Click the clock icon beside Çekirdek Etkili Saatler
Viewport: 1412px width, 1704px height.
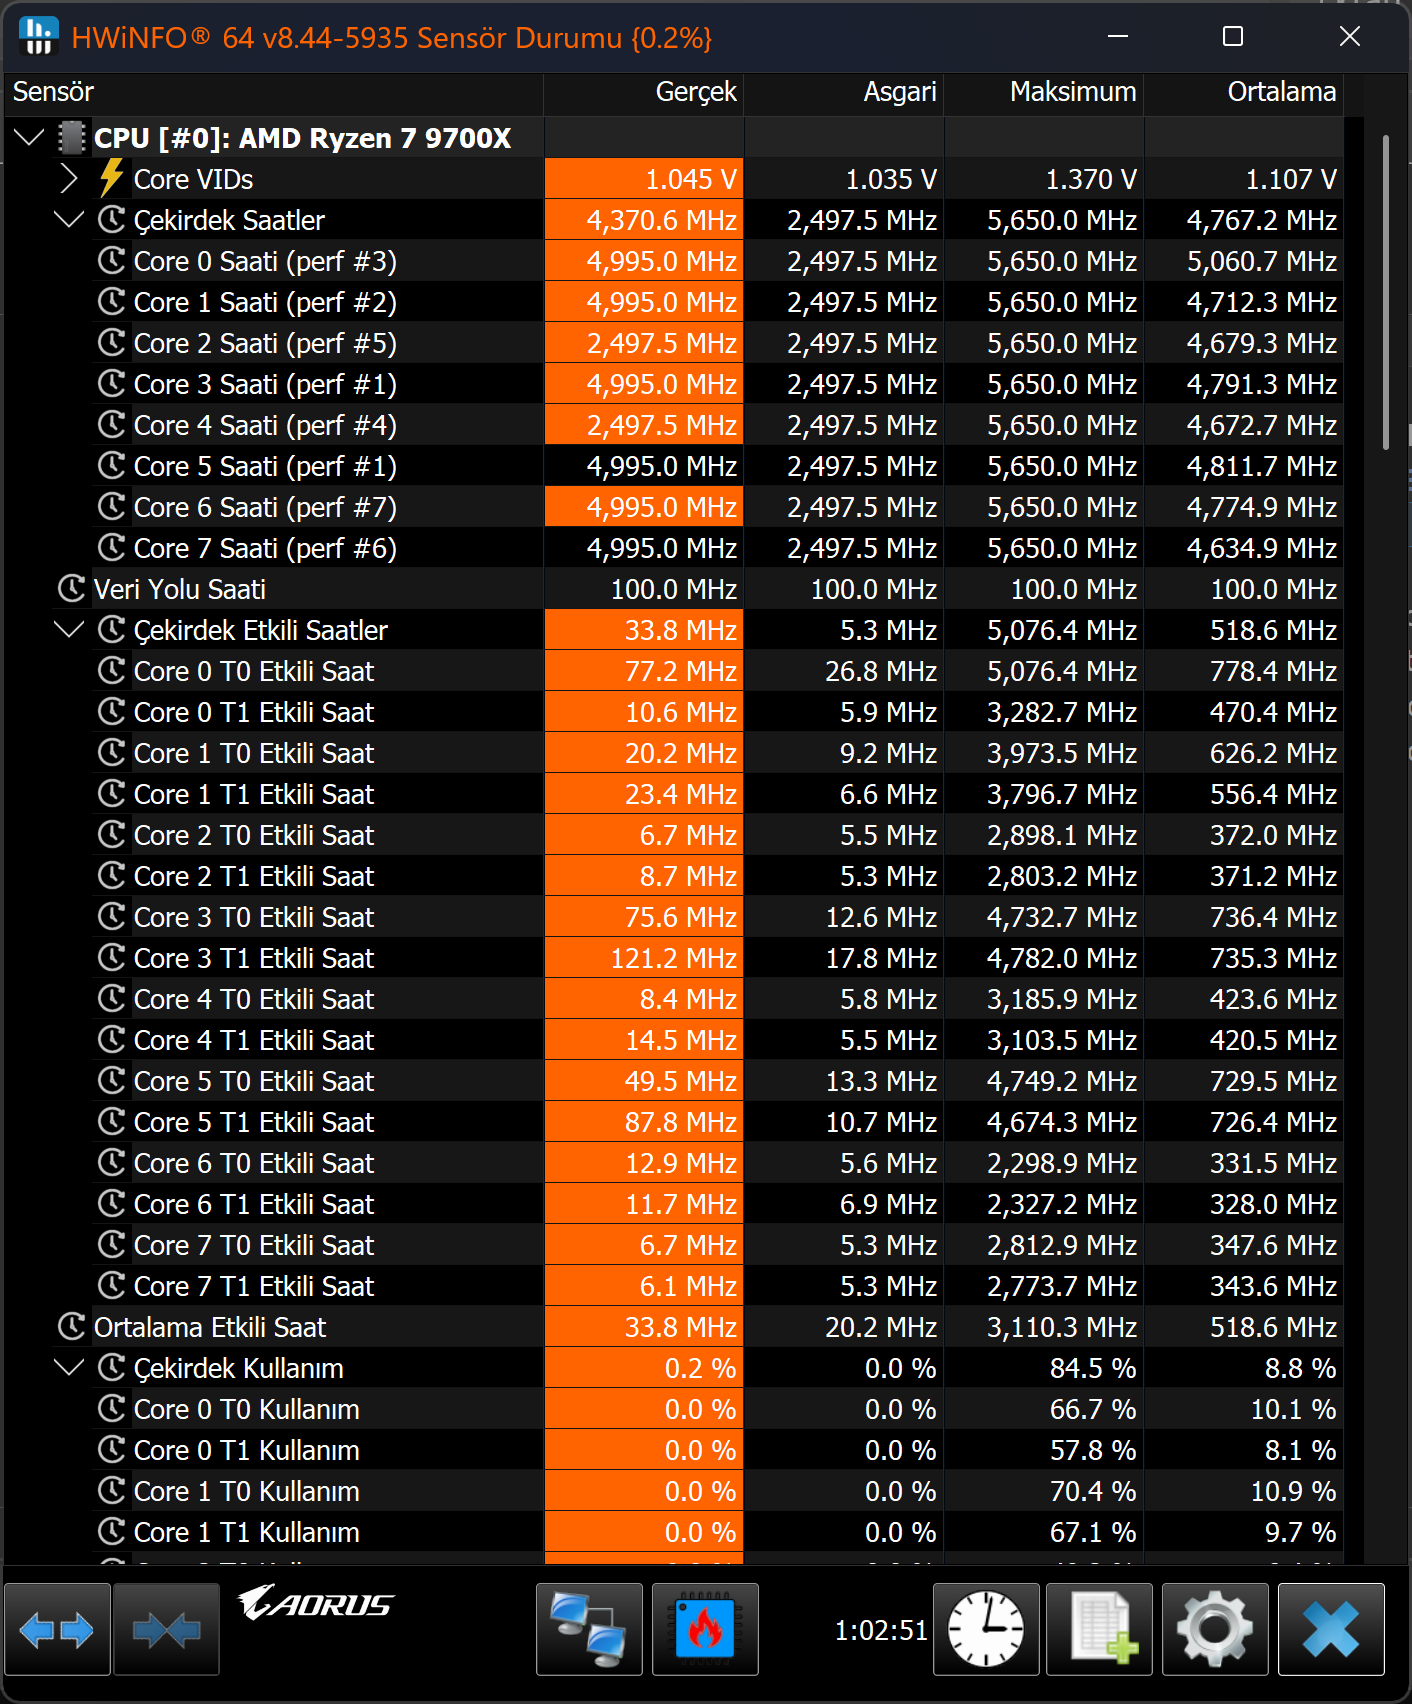[111, 630]
